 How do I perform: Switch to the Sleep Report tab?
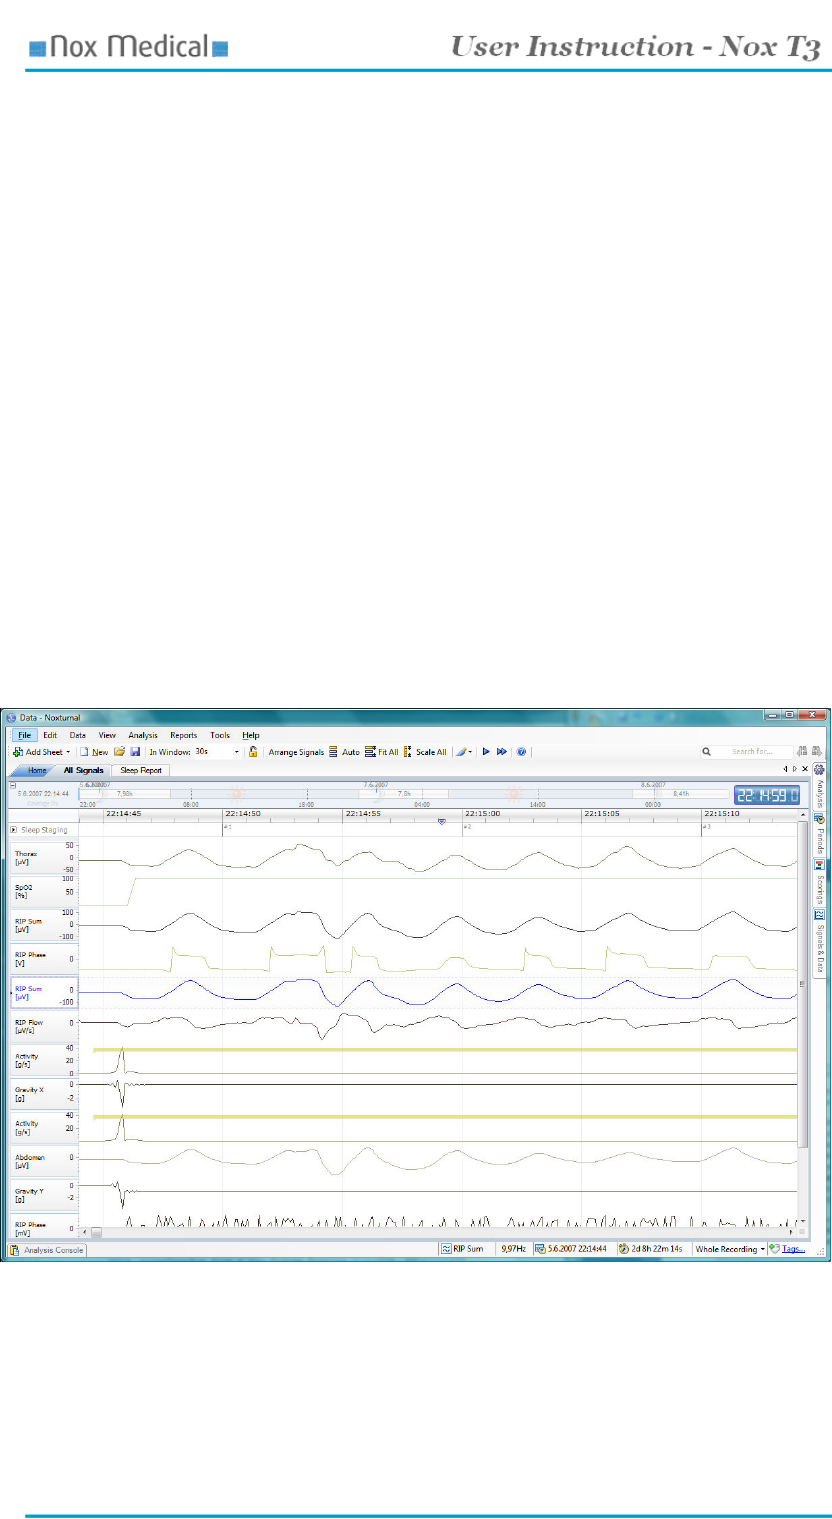(140, 771)
